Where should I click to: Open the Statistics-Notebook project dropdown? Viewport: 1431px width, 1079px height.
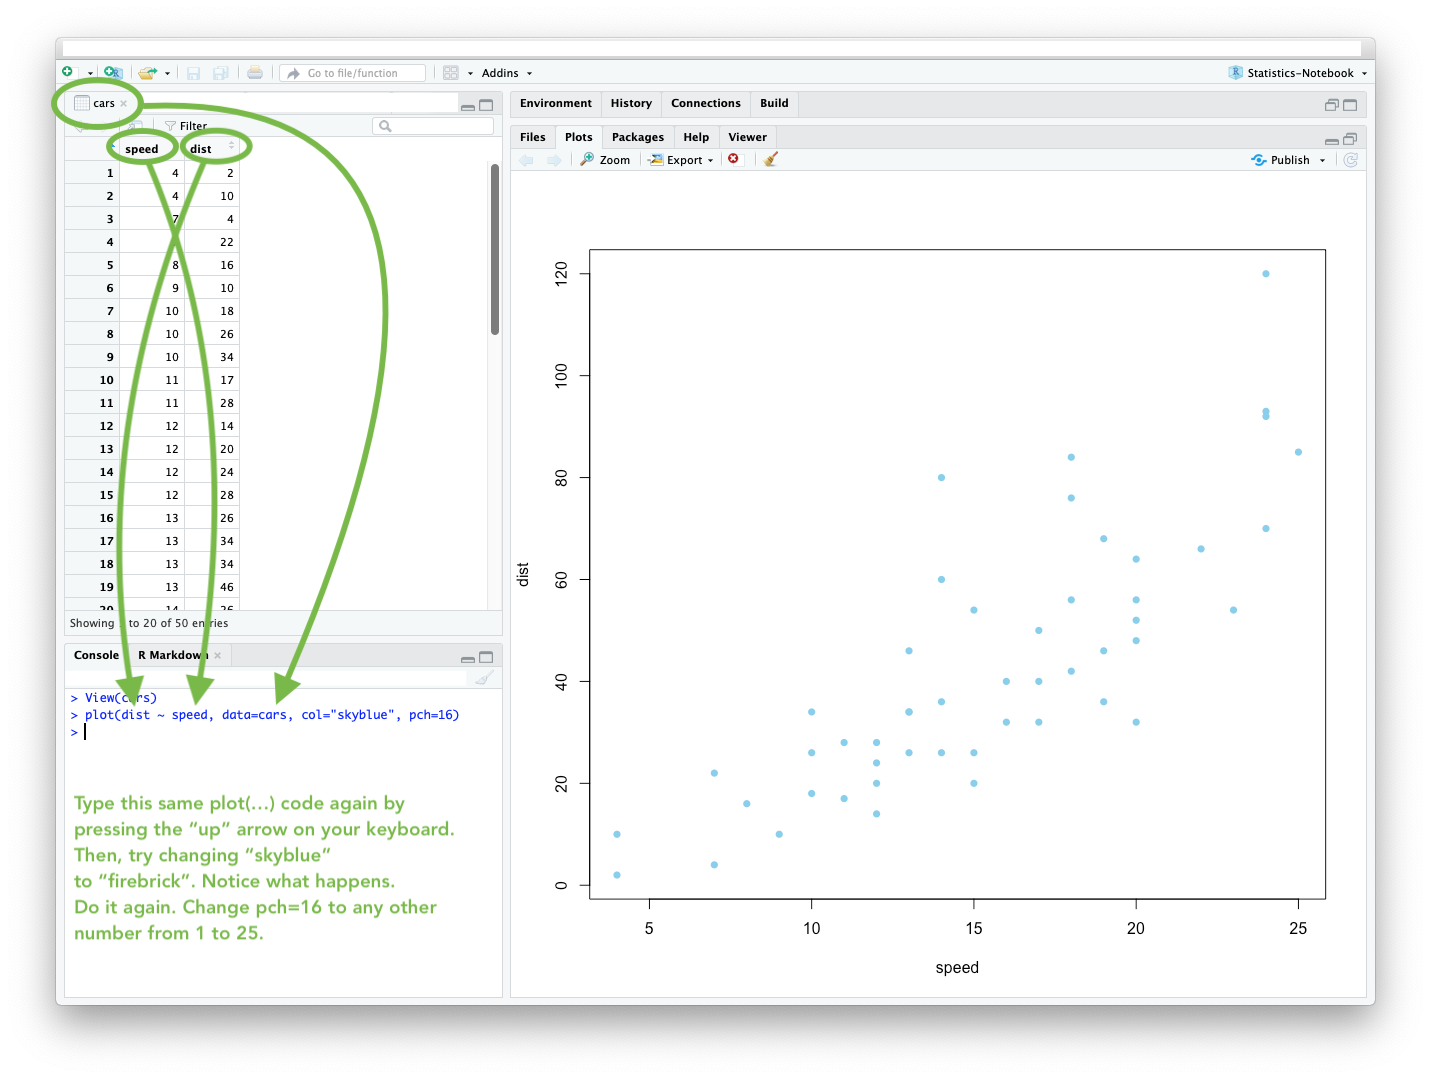point(1300,73)
